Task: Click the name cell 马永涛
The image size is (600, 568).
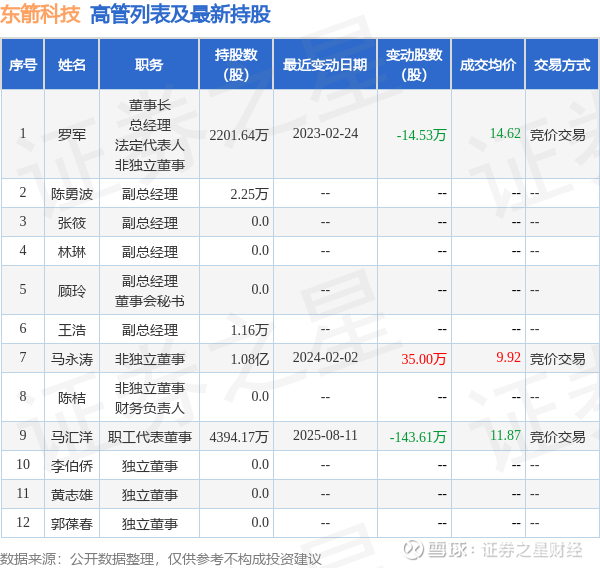Action: click(x=72, y=359)
